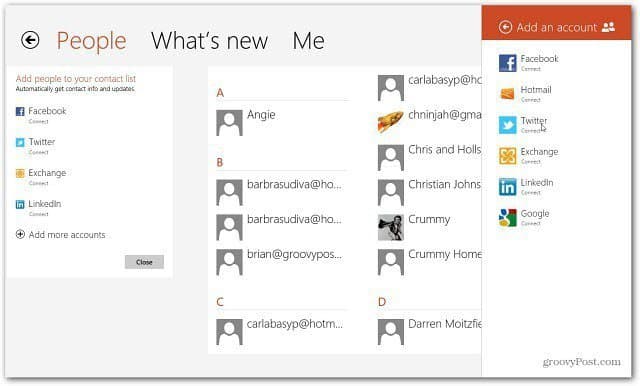Viewport: 640px width, 386px height.
Task: Click small Twitter icon in contact list box
Action: 20,142
